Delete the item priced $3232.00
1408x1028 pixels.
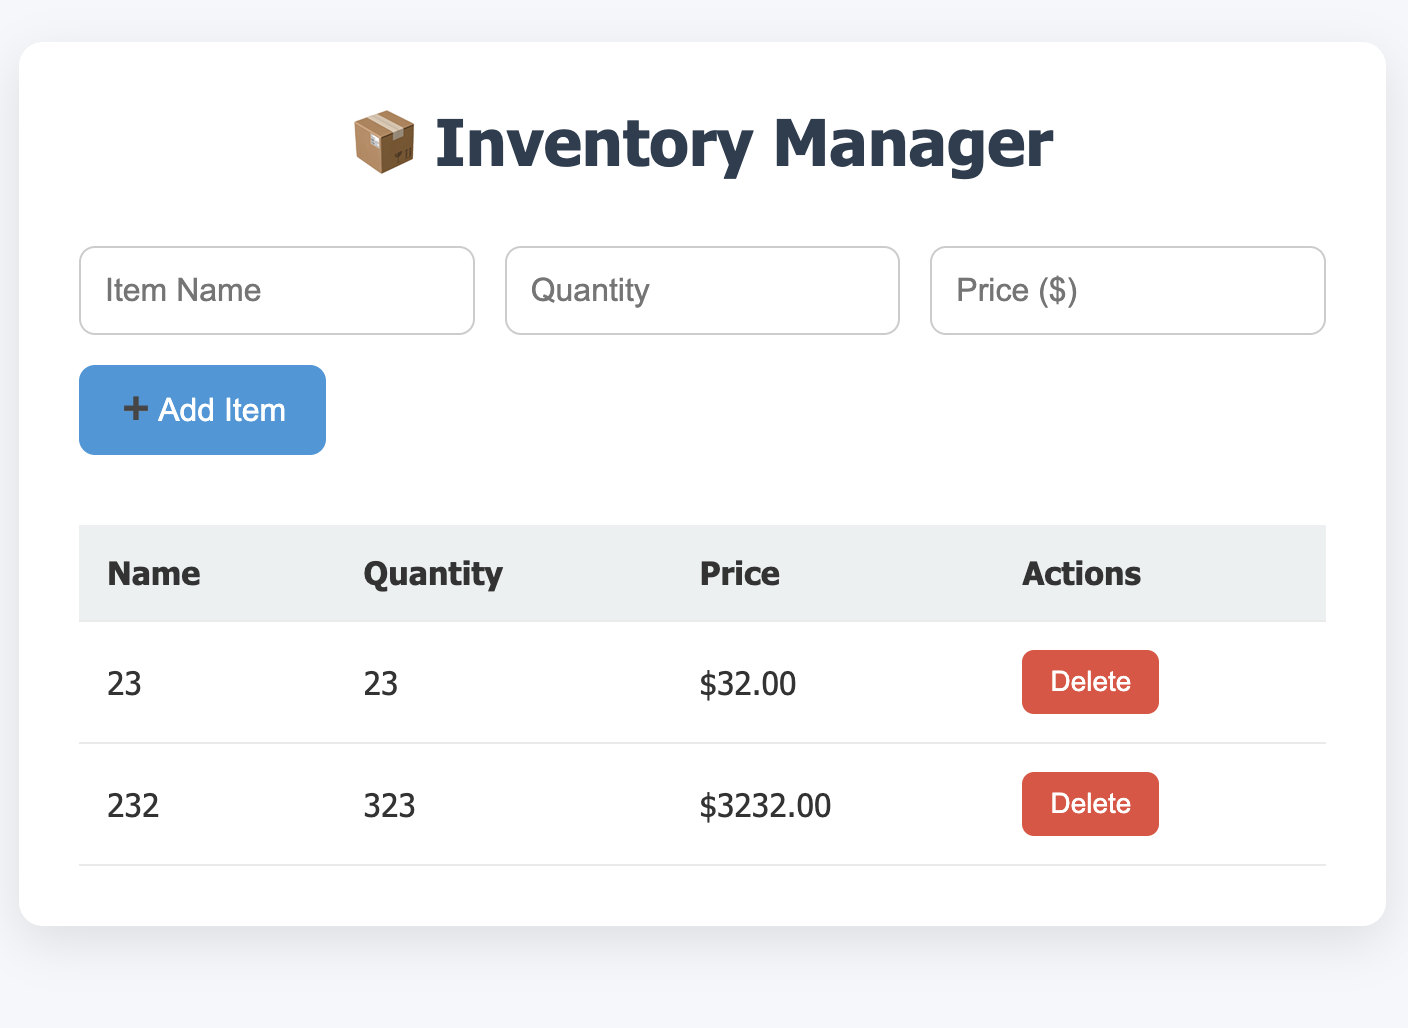pos(1090,804)
